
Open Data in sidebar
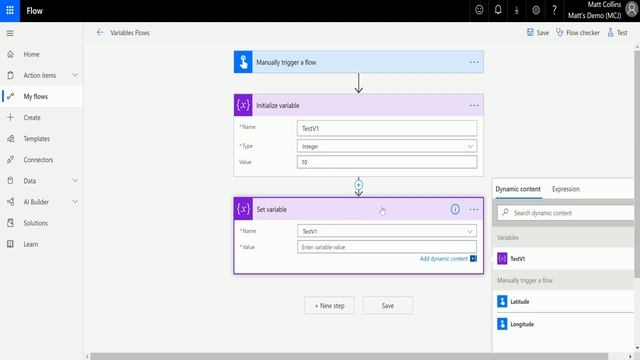(29, 181)
